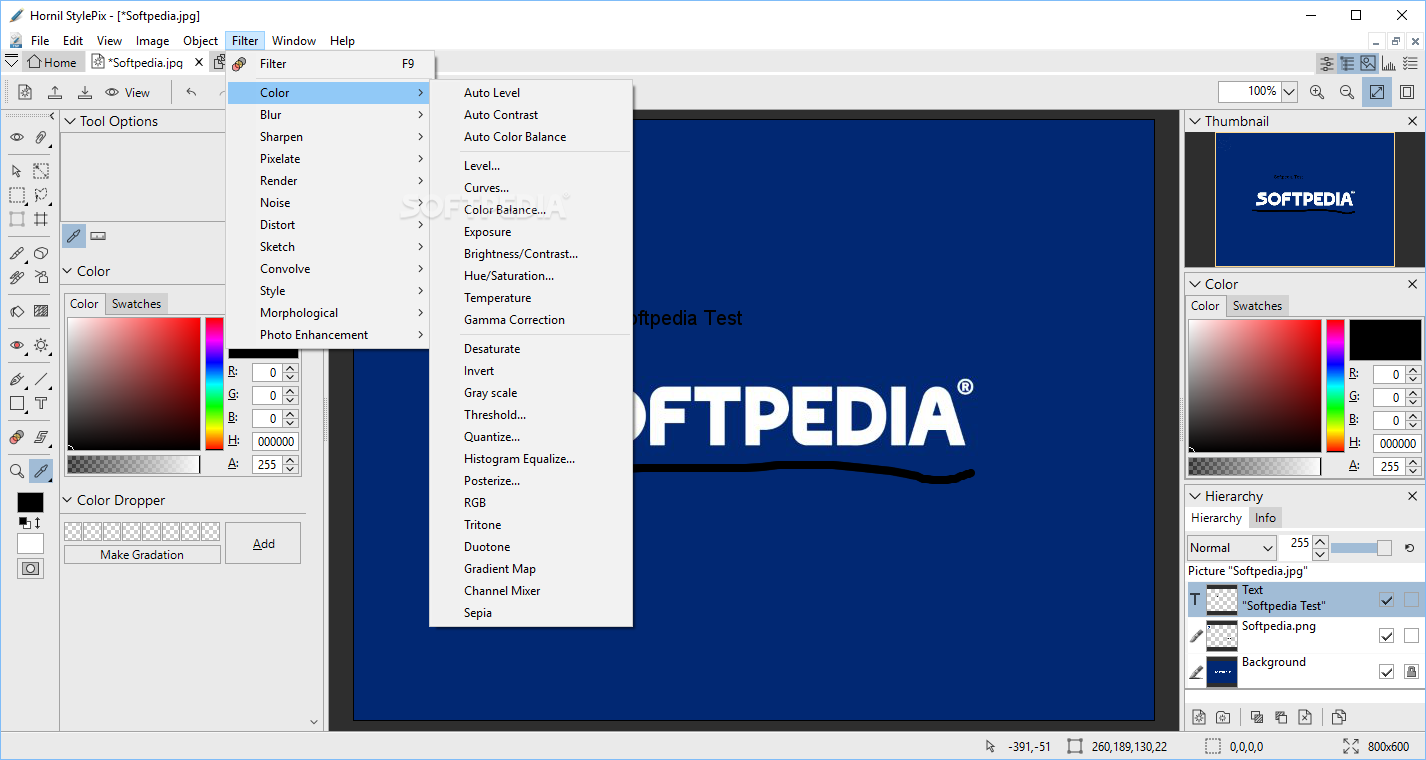Pick the Line drawing tool

click(x=41, y=380)
